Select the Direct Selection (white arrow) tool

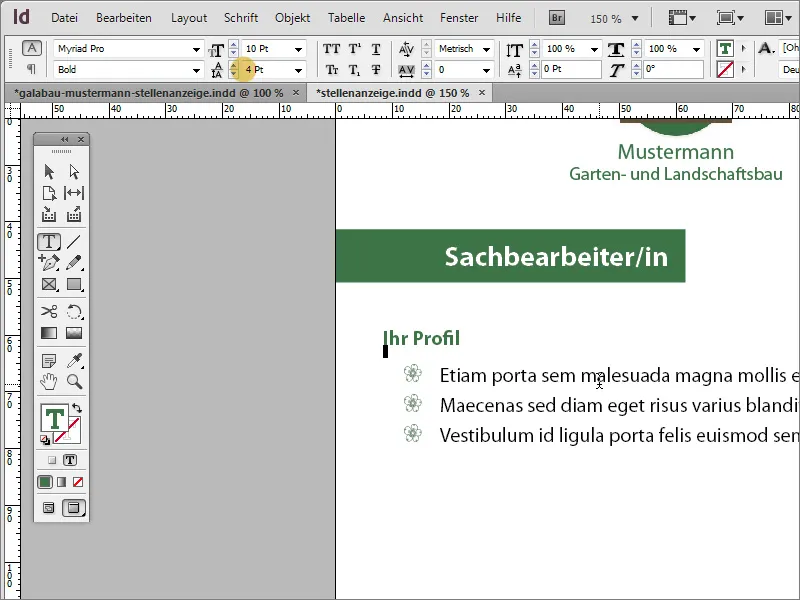coord(74,171)
